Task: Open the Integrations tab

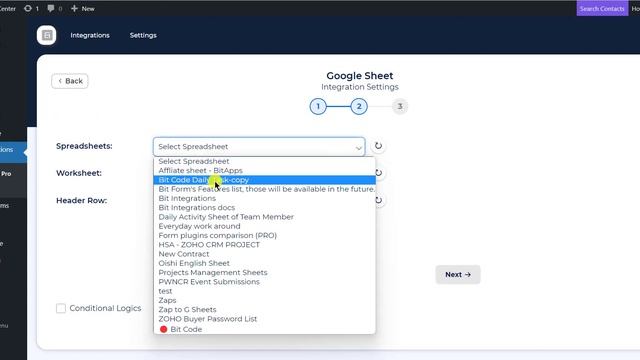Action: click(x=90, y=35)
